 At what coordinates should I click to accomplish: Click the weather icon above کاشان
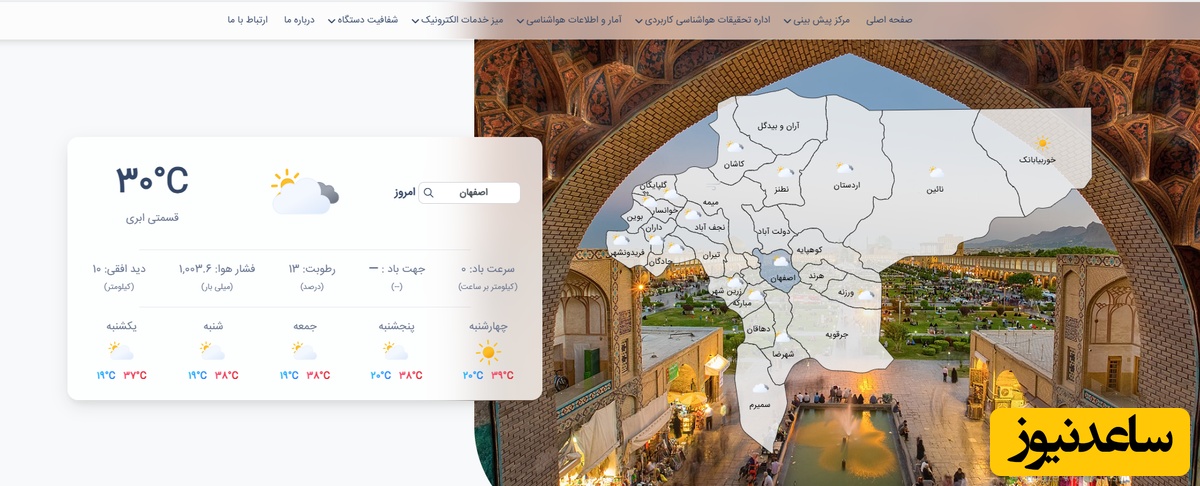[734, 147]
